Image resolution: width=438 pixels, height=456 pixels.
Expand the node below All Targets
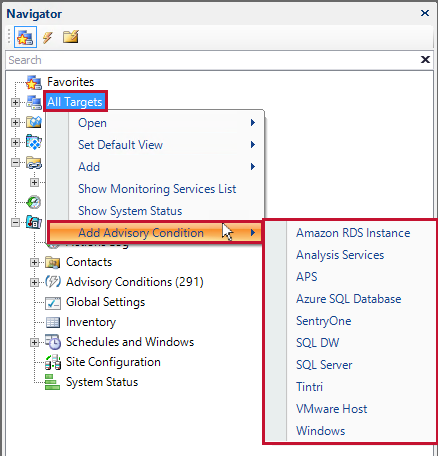(x=15, y=122)
